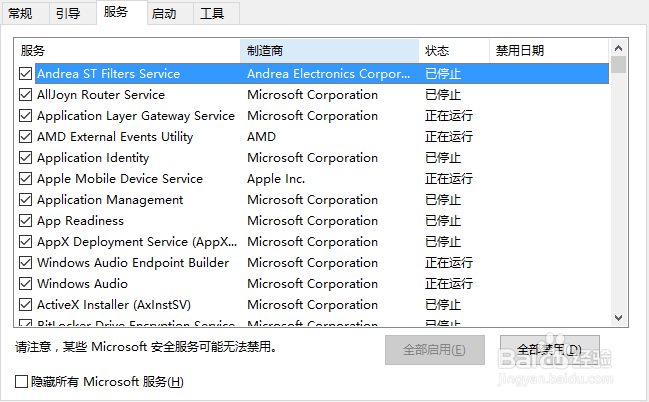Select AMD External Events Utility row
Viewport: 649px width, 402px height.
322,137
